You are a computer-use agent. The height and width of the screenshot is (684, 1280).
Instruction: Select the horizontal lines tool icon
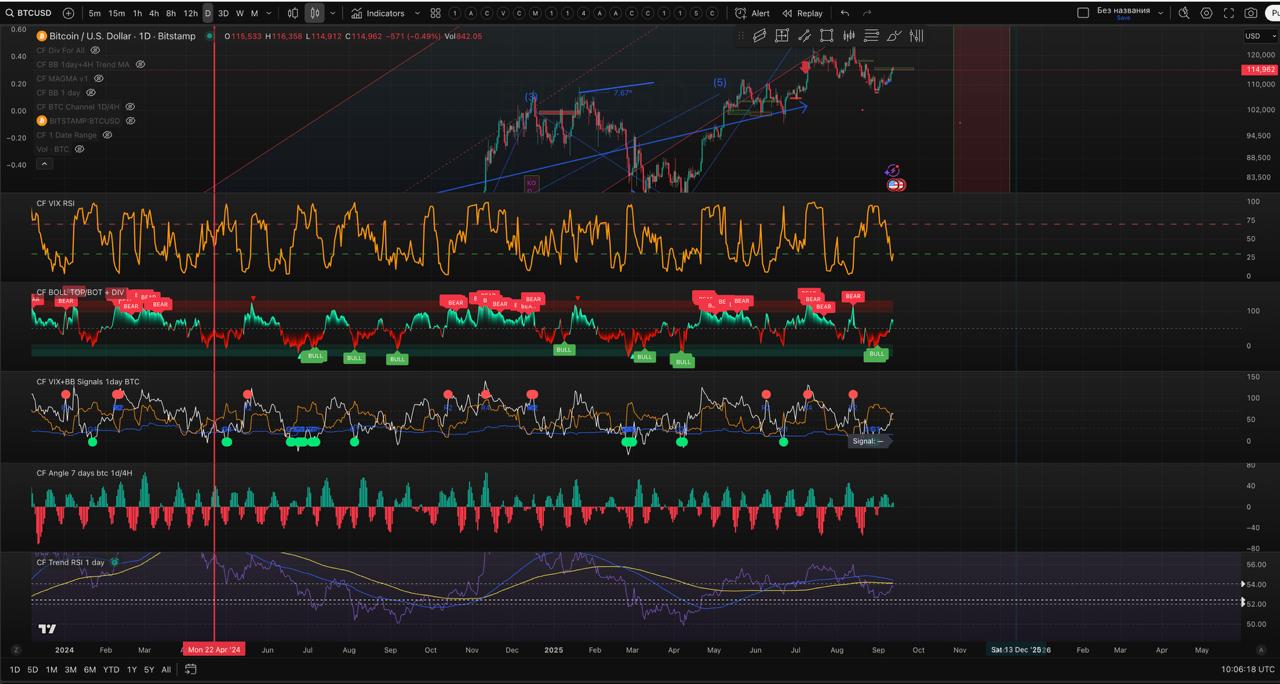[871, 36]
